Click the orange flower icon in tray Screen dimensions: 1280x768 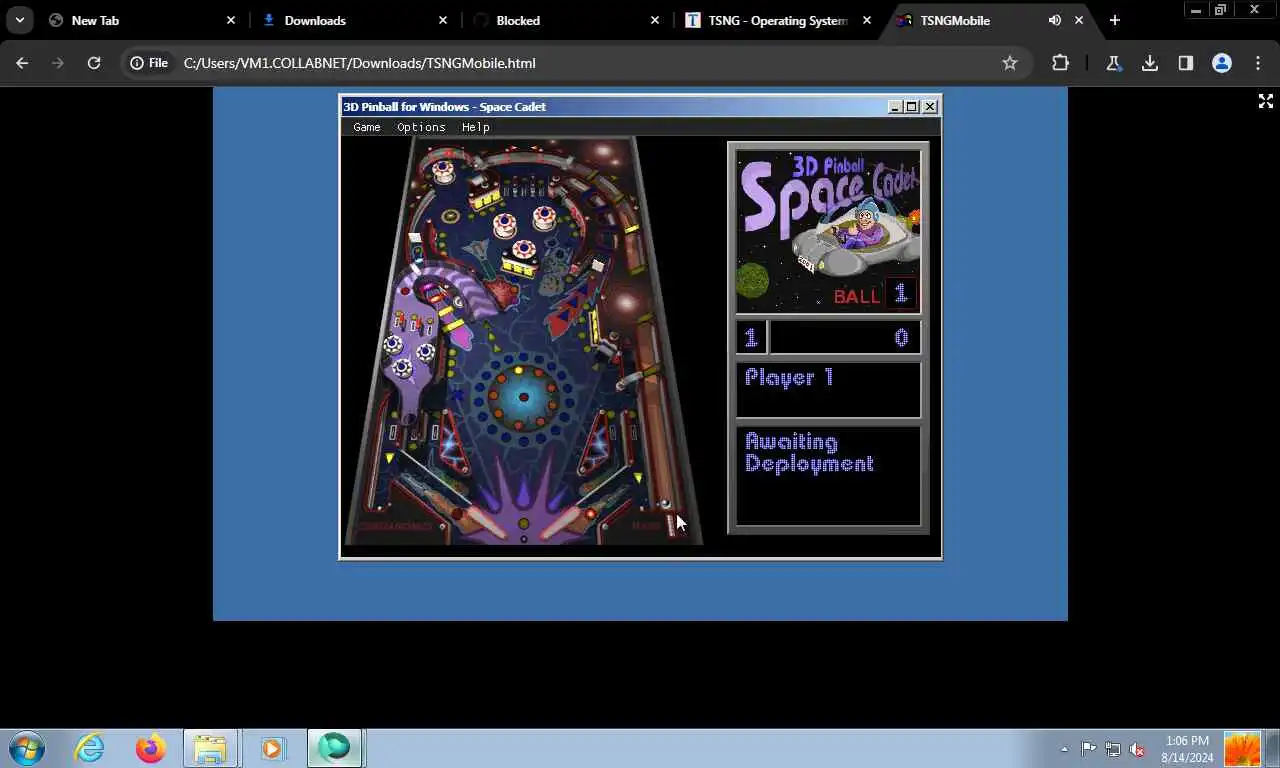[x=1243, y=749]
